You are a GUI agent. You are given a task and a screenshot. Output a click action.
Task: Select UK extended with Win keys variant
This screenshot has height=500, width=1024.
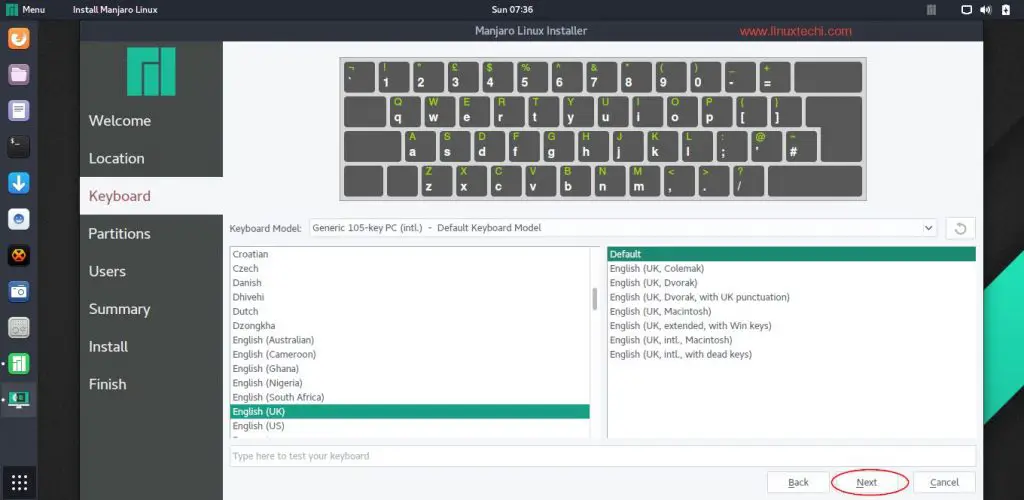coord(792,326)
